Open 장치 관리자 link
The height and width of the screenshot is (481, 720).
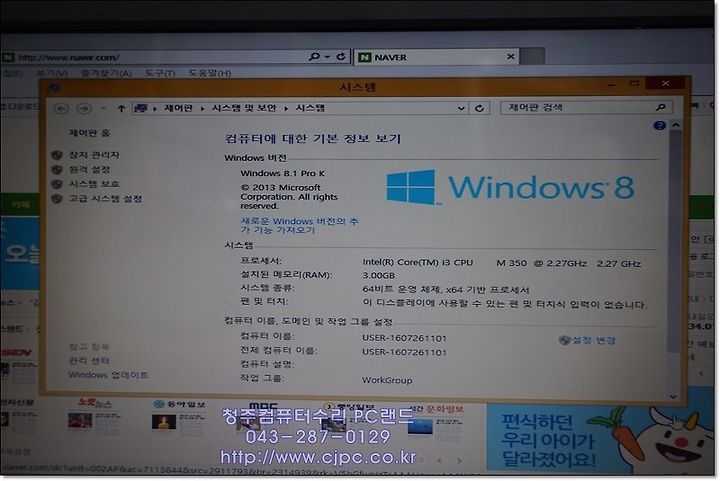click(x=94, y=155)
